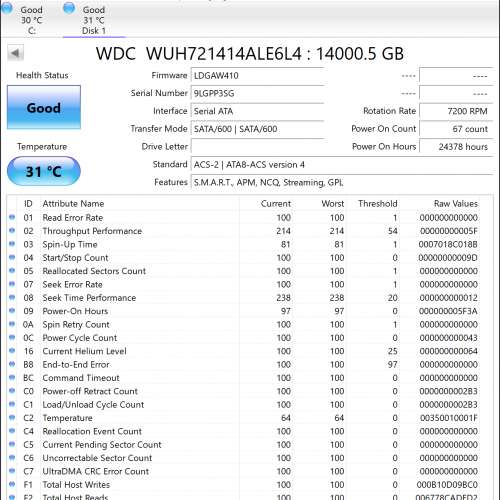Select the Total Host Writes attribute name
500x500 pixels.
point(76,485)
